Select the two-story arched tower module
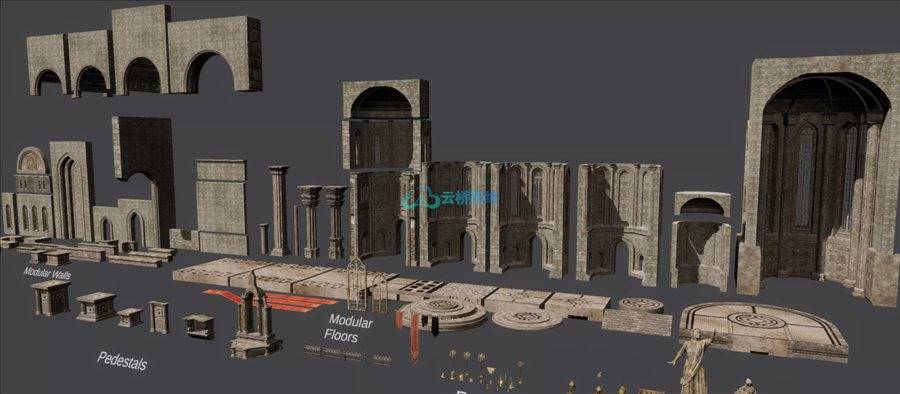 [x=385, y=169]
